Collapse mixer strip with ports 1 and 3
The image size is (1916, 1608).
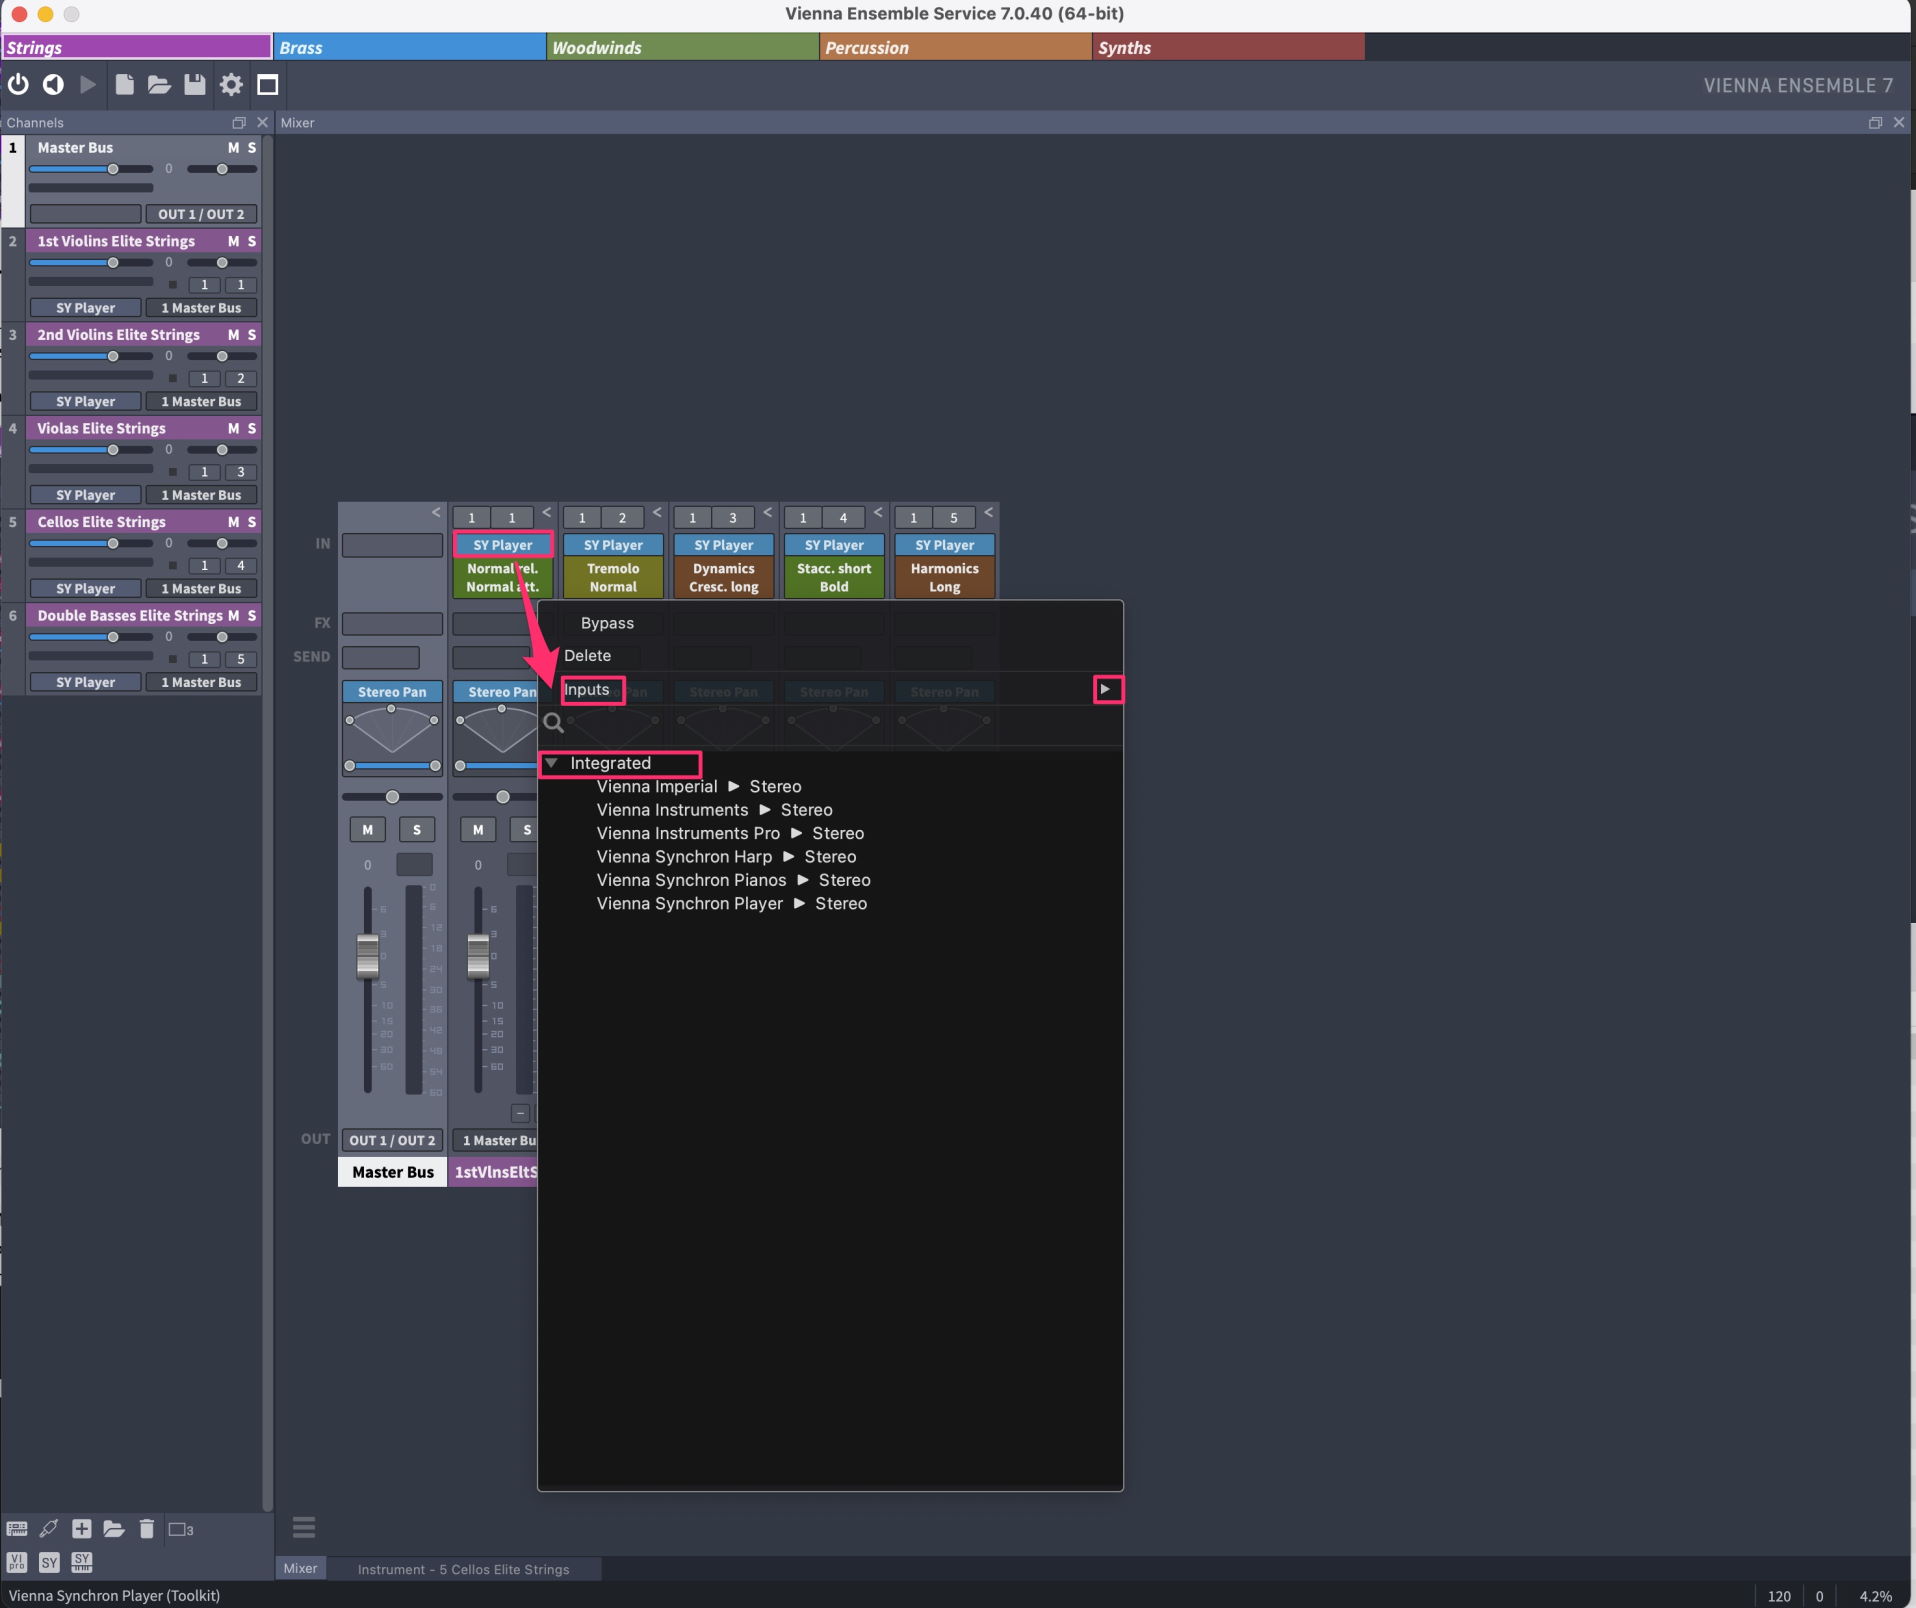coord(767,513)
